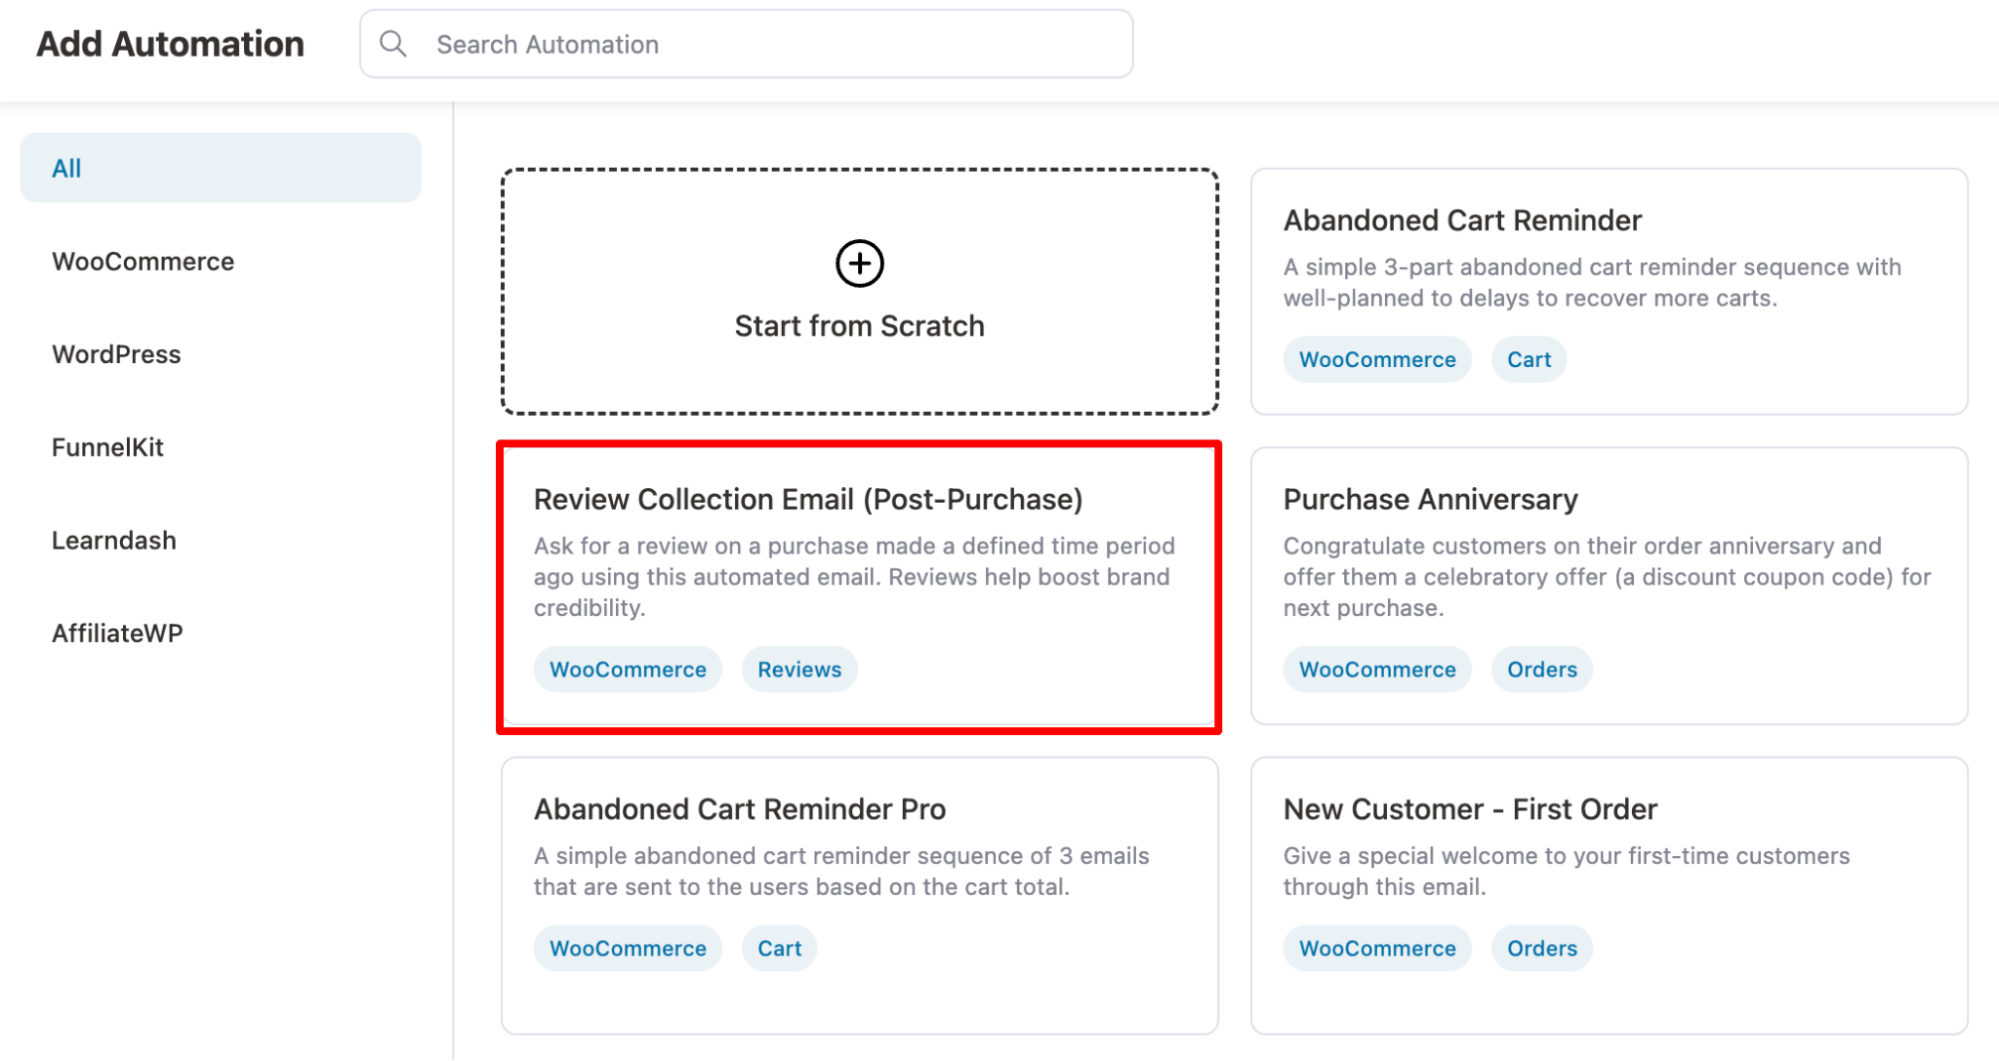Viewport: 1999px width, 1061px height.
Task: Click the plus icon in Start from Scratch
Action: pos(858,263)
